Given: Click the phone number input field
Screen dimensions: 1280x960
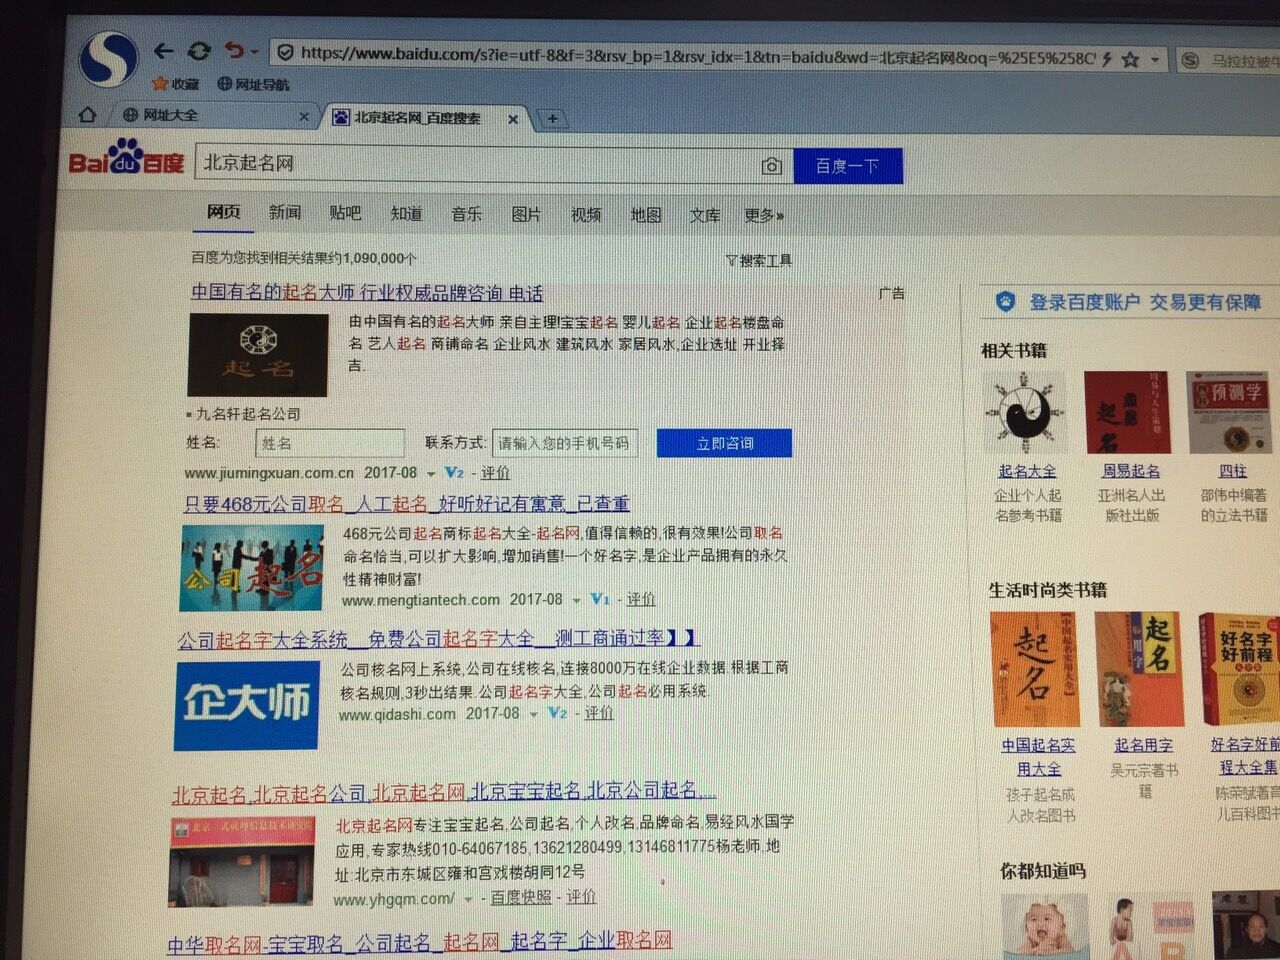Looking at the screenshot, I should point(565,443).
